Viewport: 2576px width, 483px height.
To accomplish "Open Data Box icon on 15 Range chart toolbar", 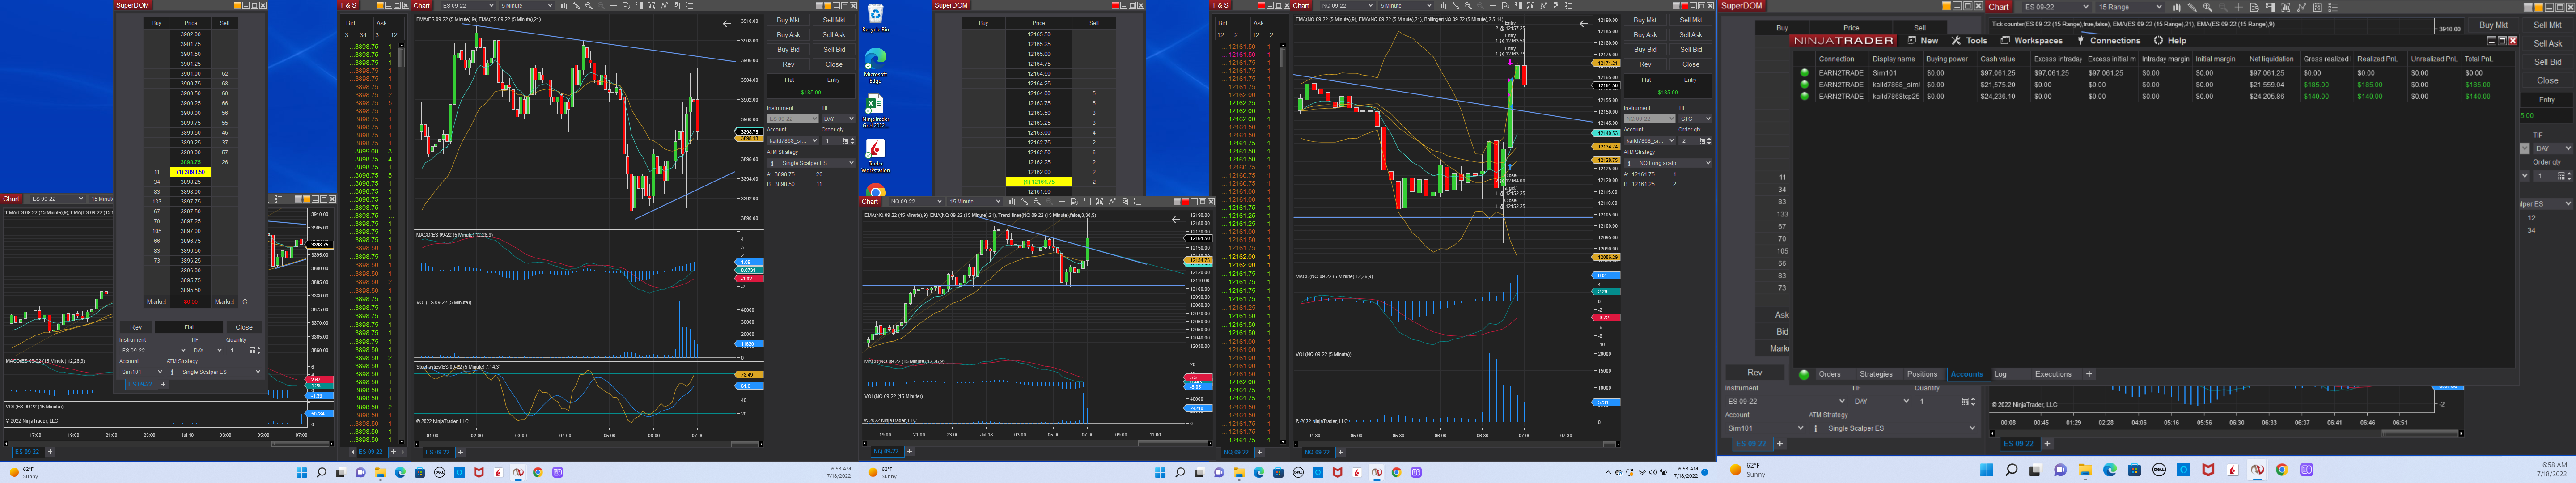I will (2255, 7).
